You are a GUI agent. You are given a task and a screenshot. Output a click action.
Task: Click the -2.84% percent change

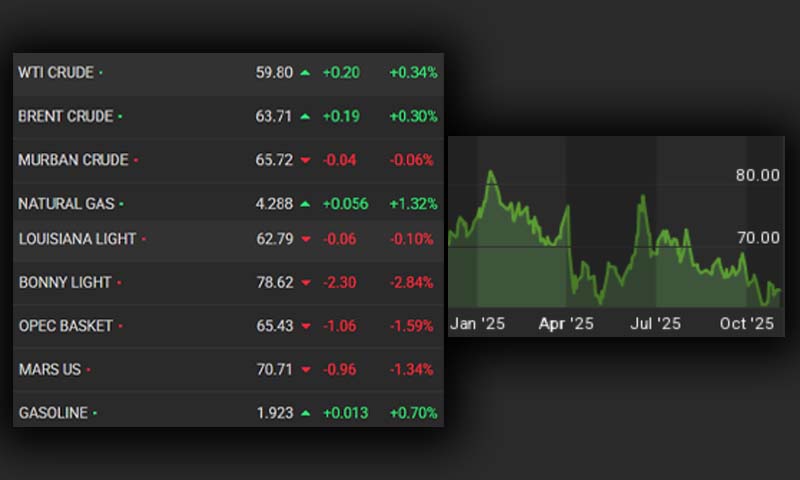[x=411, y=283]
